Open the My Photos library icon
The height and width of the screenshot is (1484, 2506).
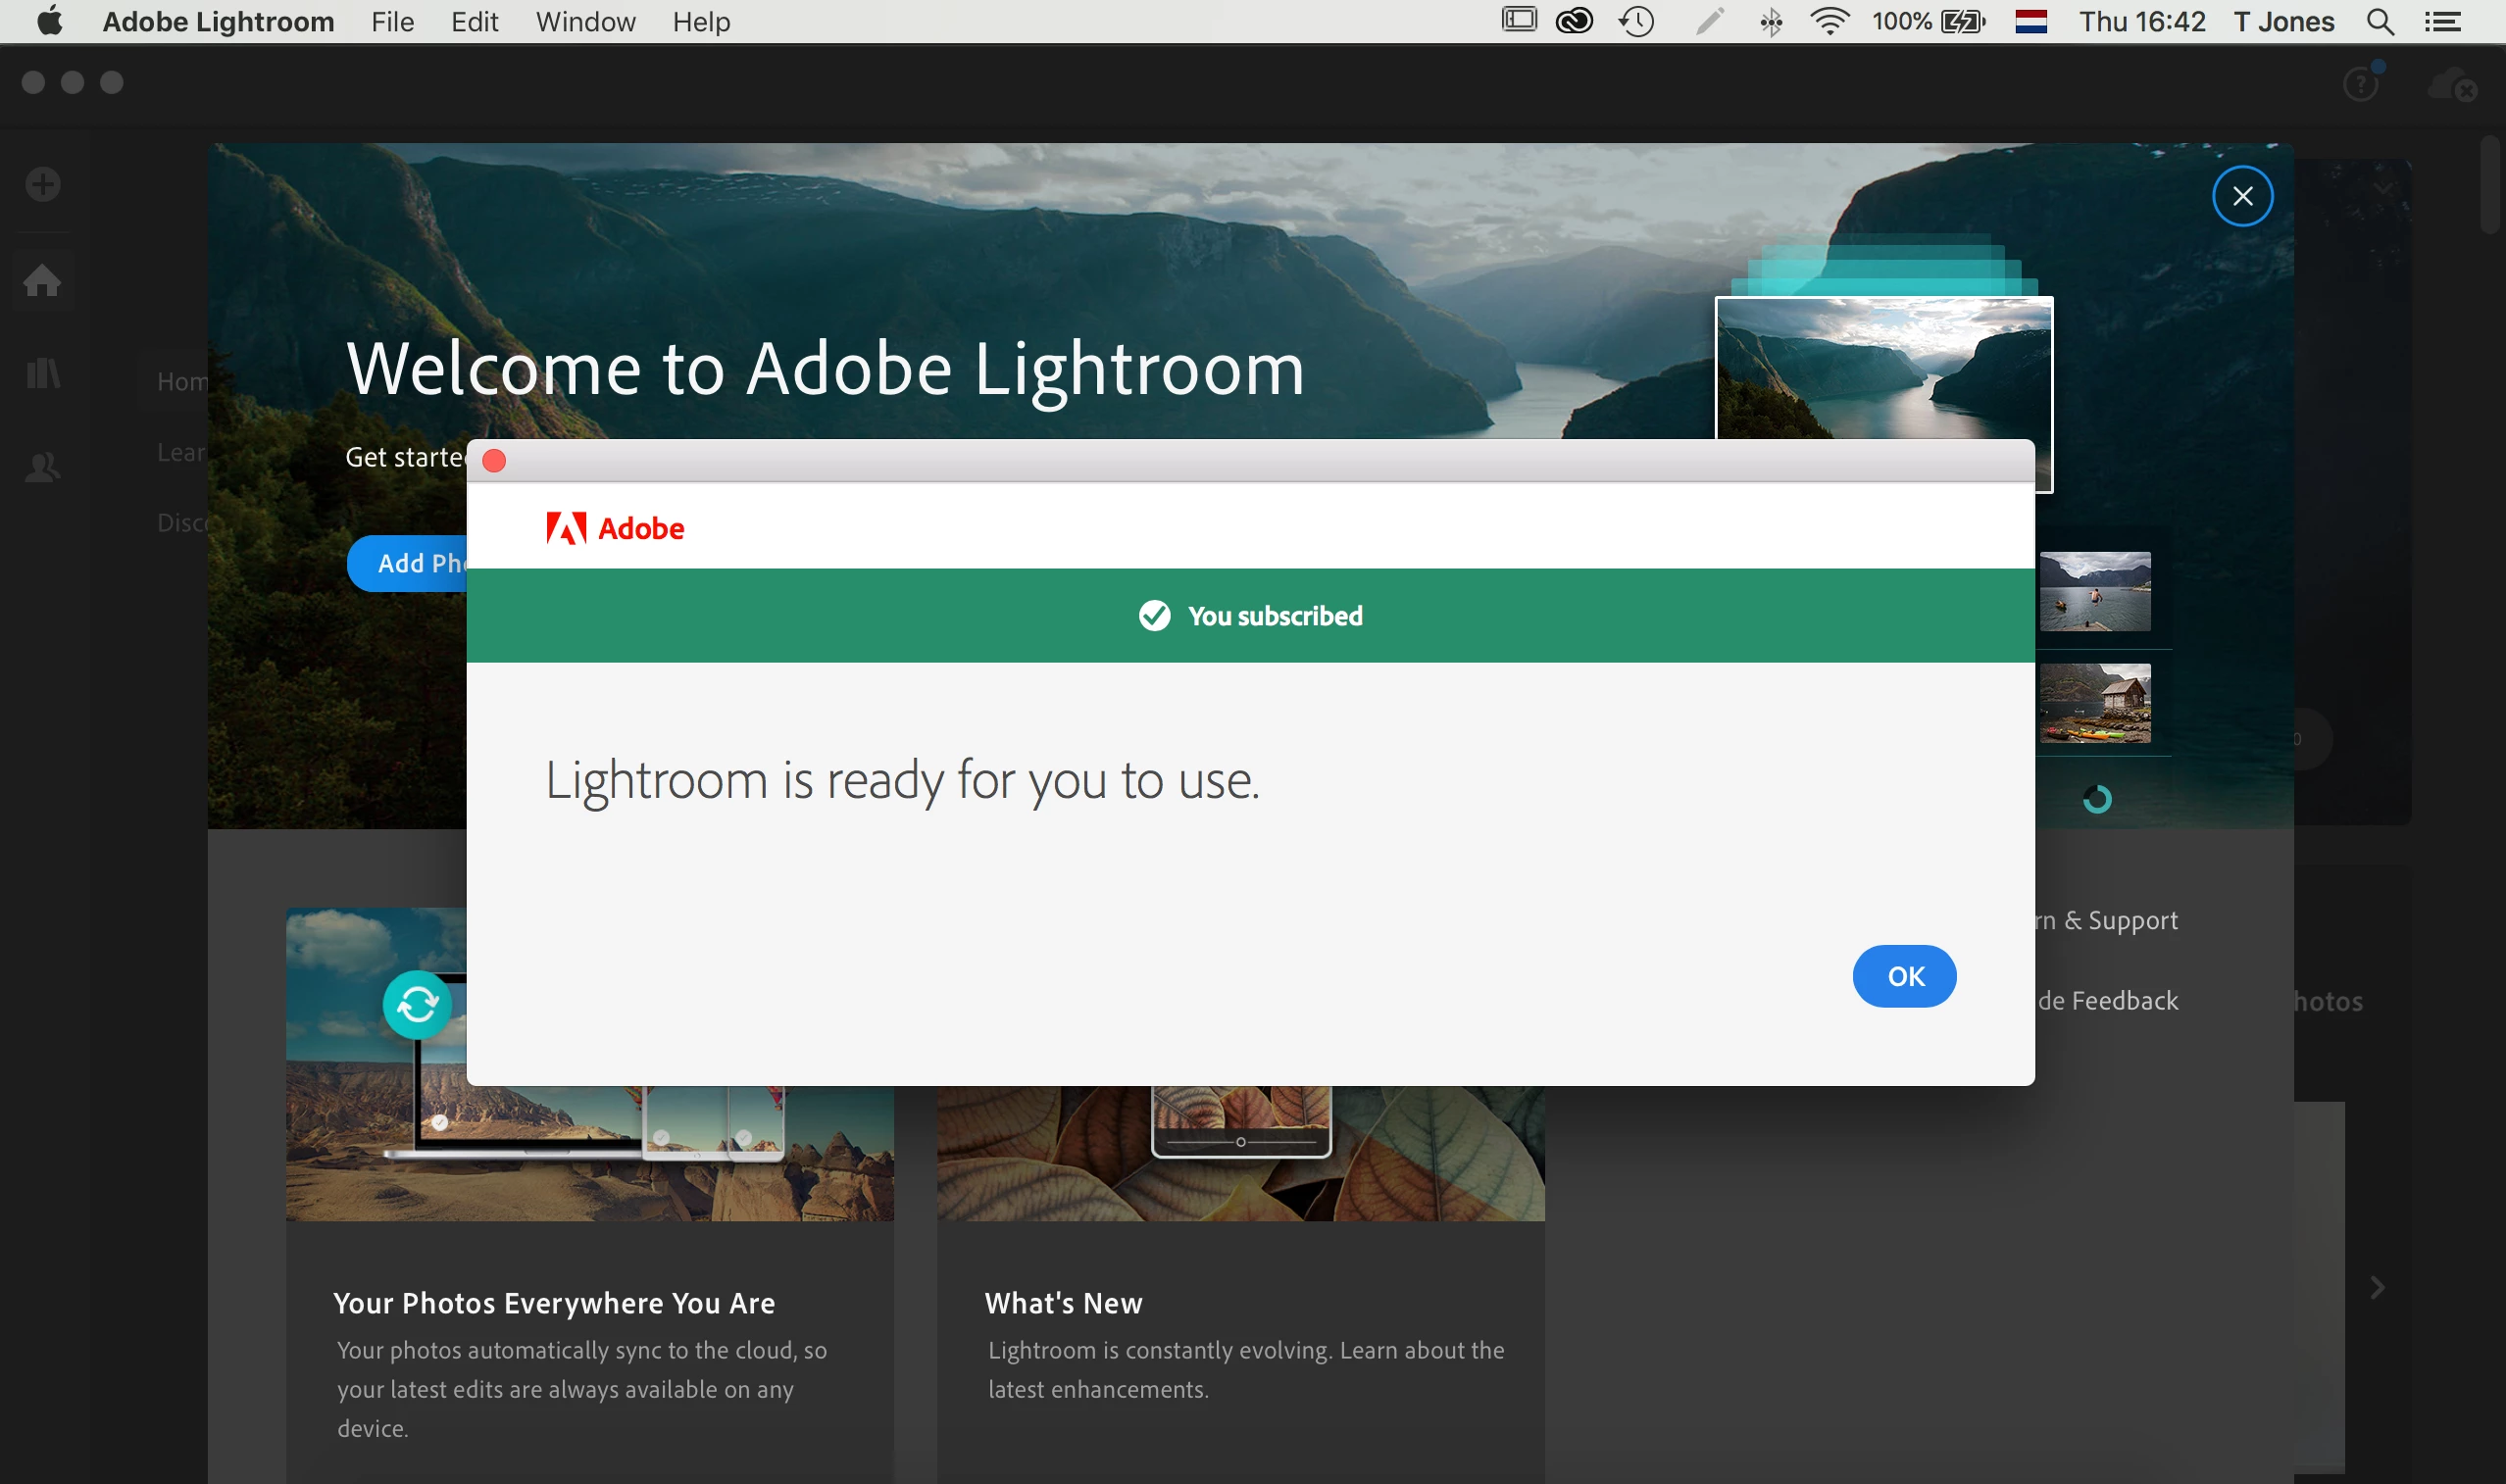click(43, 374)
